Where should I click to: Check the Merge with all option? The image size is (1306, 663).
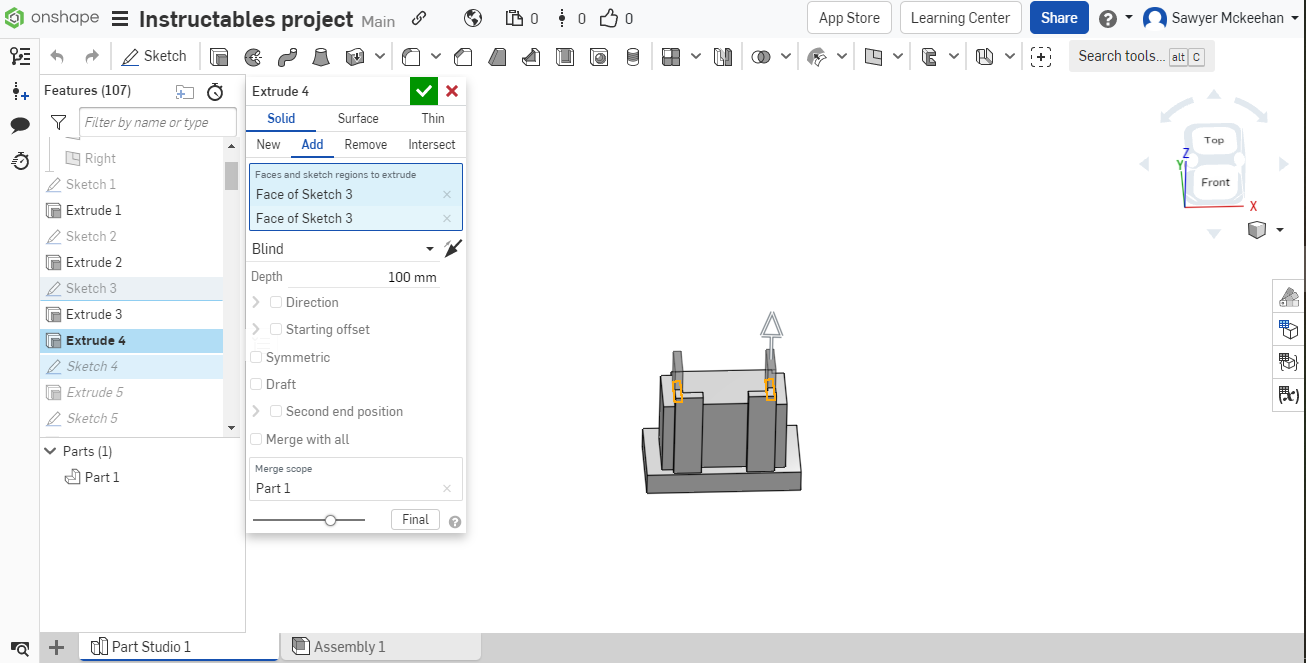click(257, 439)
